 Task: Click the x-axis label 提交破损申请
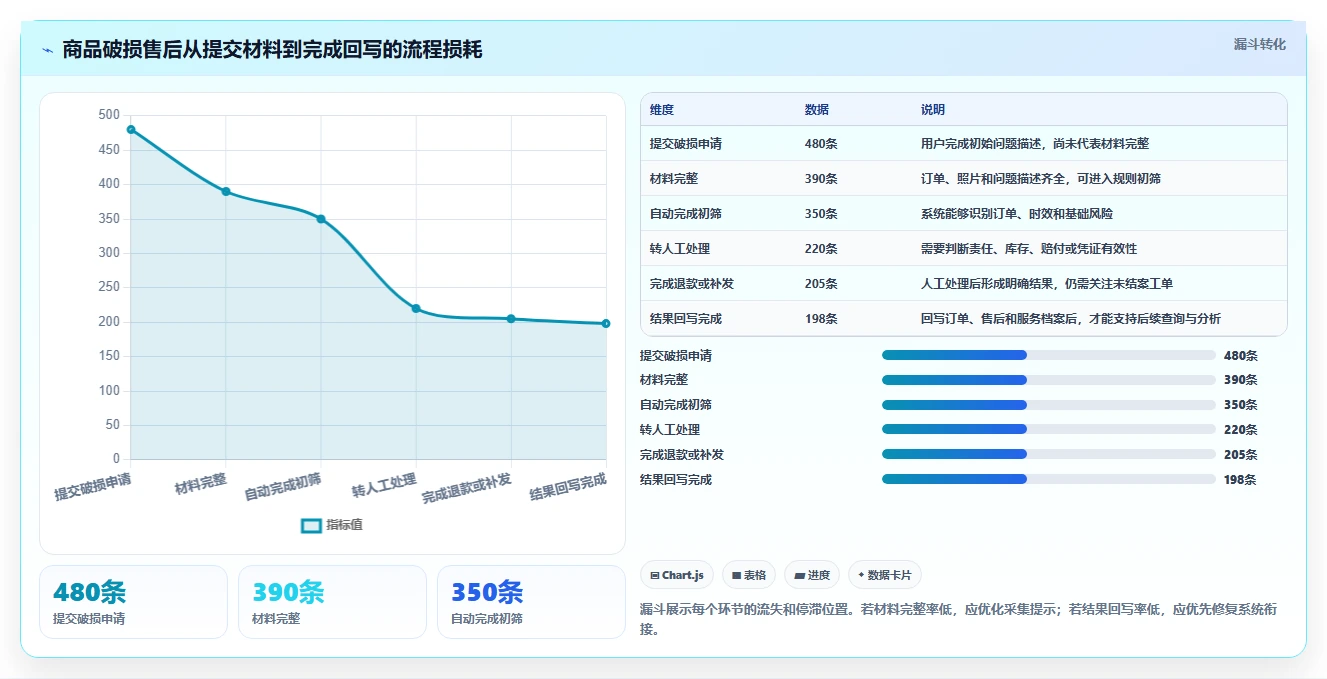(x=93, y=486)
